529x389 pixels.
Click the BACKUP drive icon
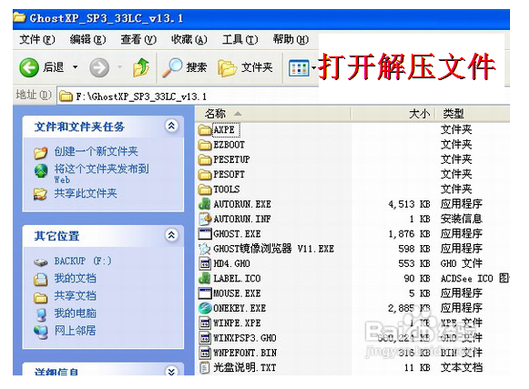point(40,262)
